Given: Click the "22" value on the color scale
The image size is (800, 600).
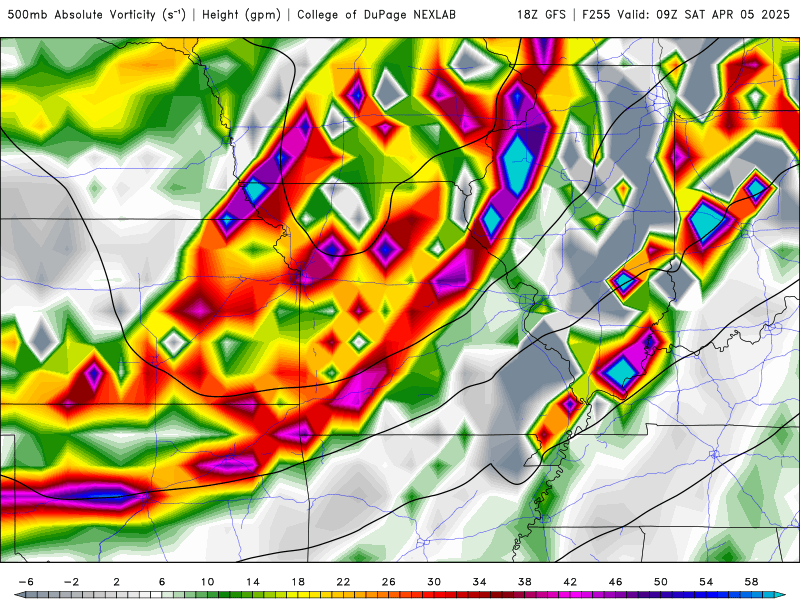Looking at the screenshot, I should 343,582.
